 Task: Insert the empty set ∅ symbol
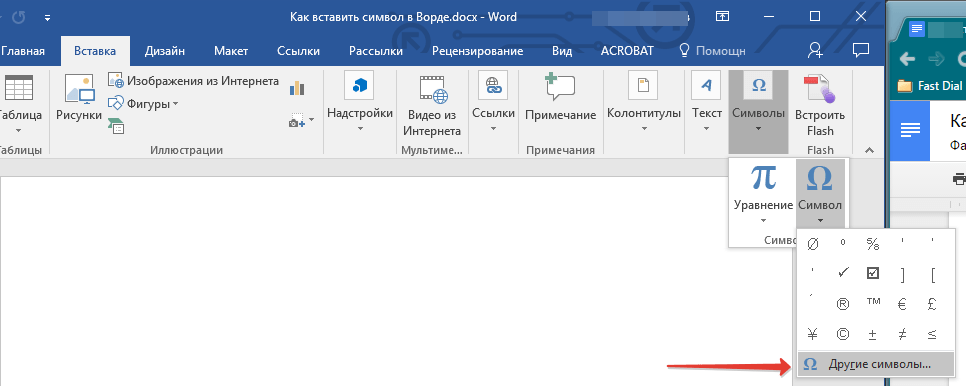pos(813,244)
